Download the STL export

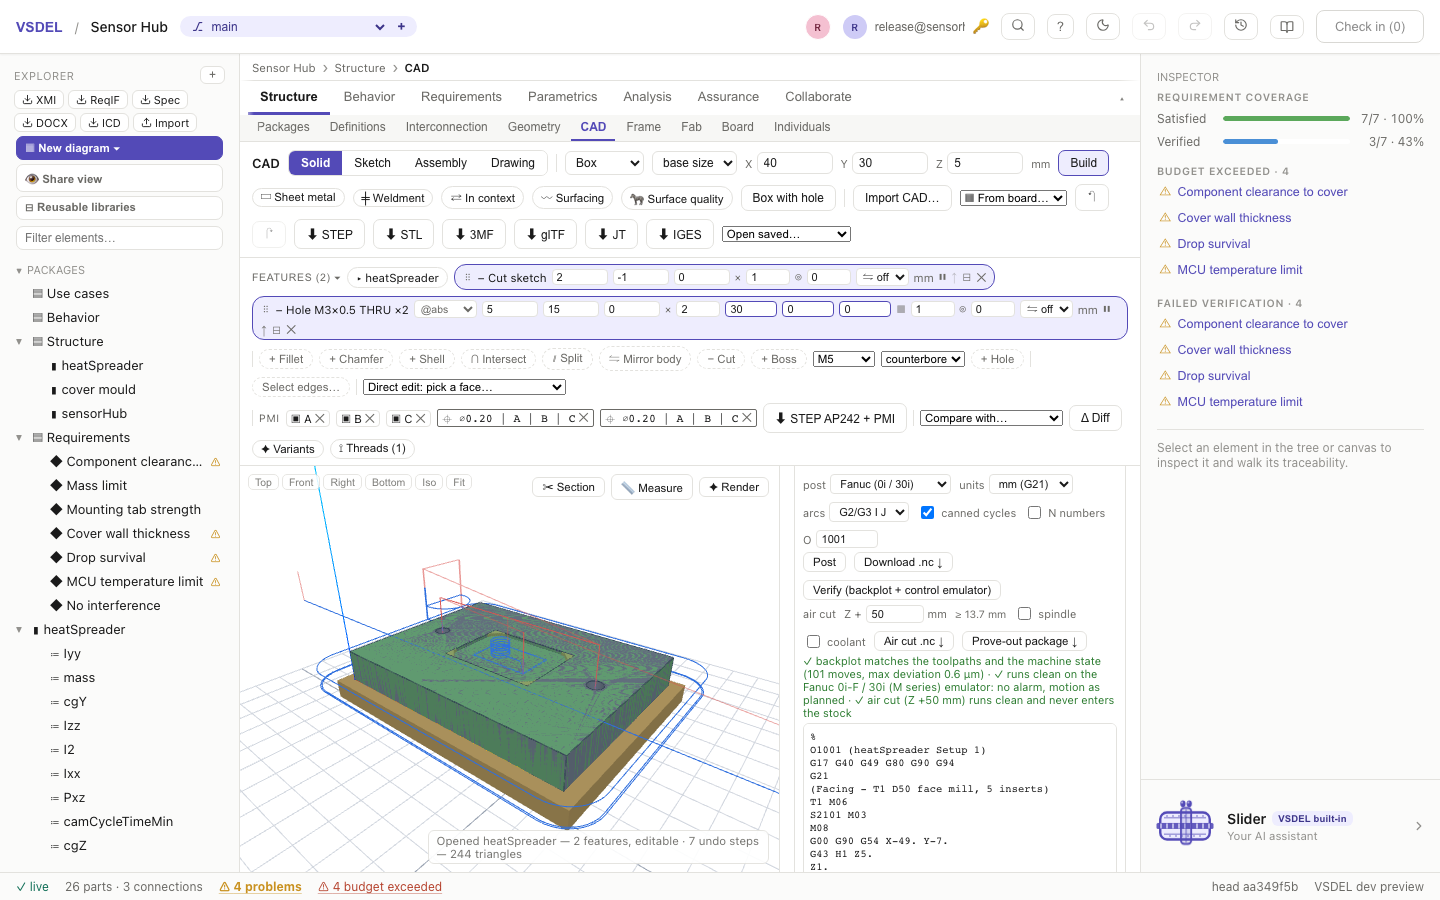(403, 234)
